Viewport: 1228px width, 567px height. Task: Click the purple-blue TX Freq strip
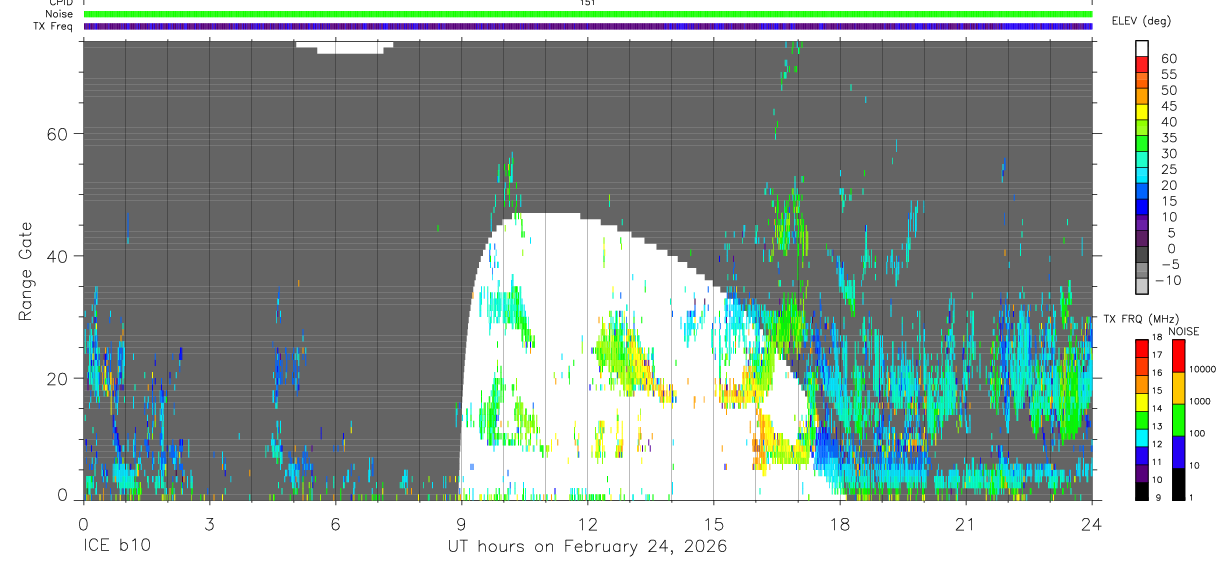click(x=588, y=27)
